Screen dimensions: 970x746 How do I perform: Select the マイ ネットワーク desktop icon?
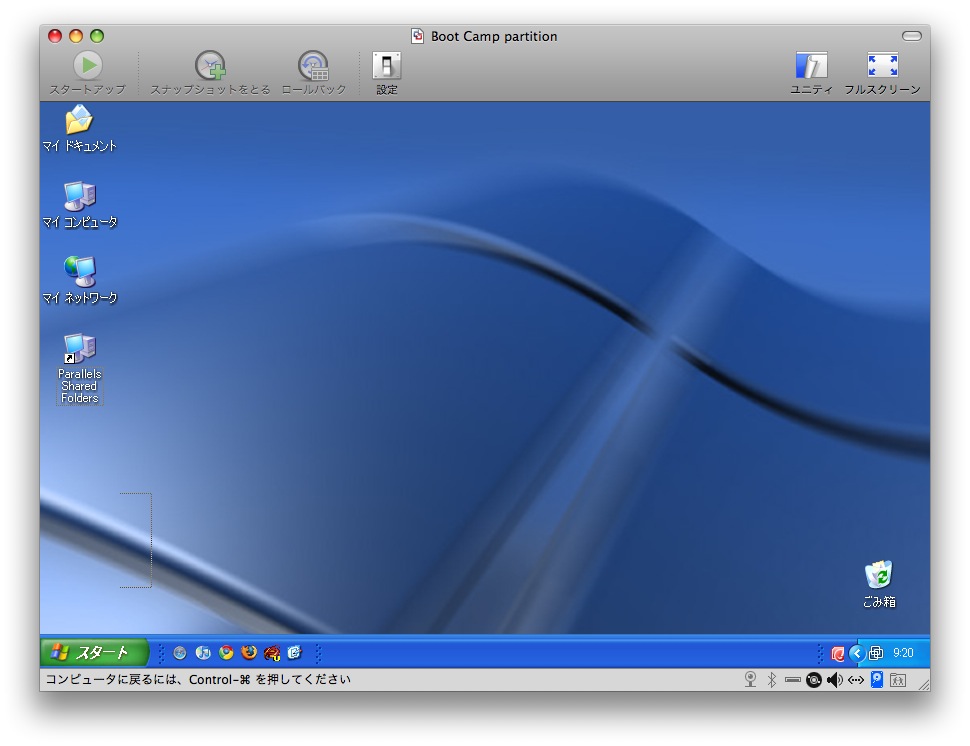(x=79, y=280)
